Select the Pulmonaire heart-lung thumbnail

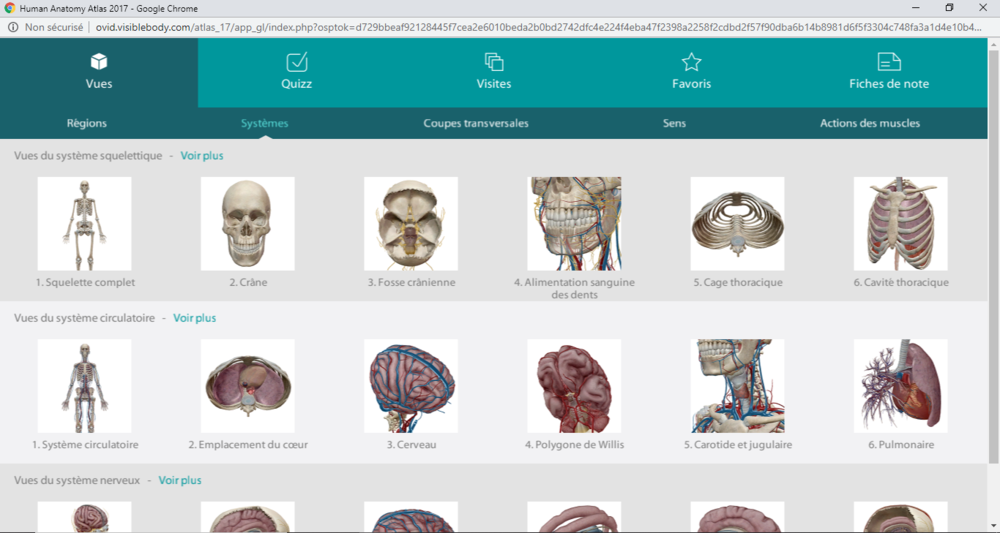click(x=900, y=386)
